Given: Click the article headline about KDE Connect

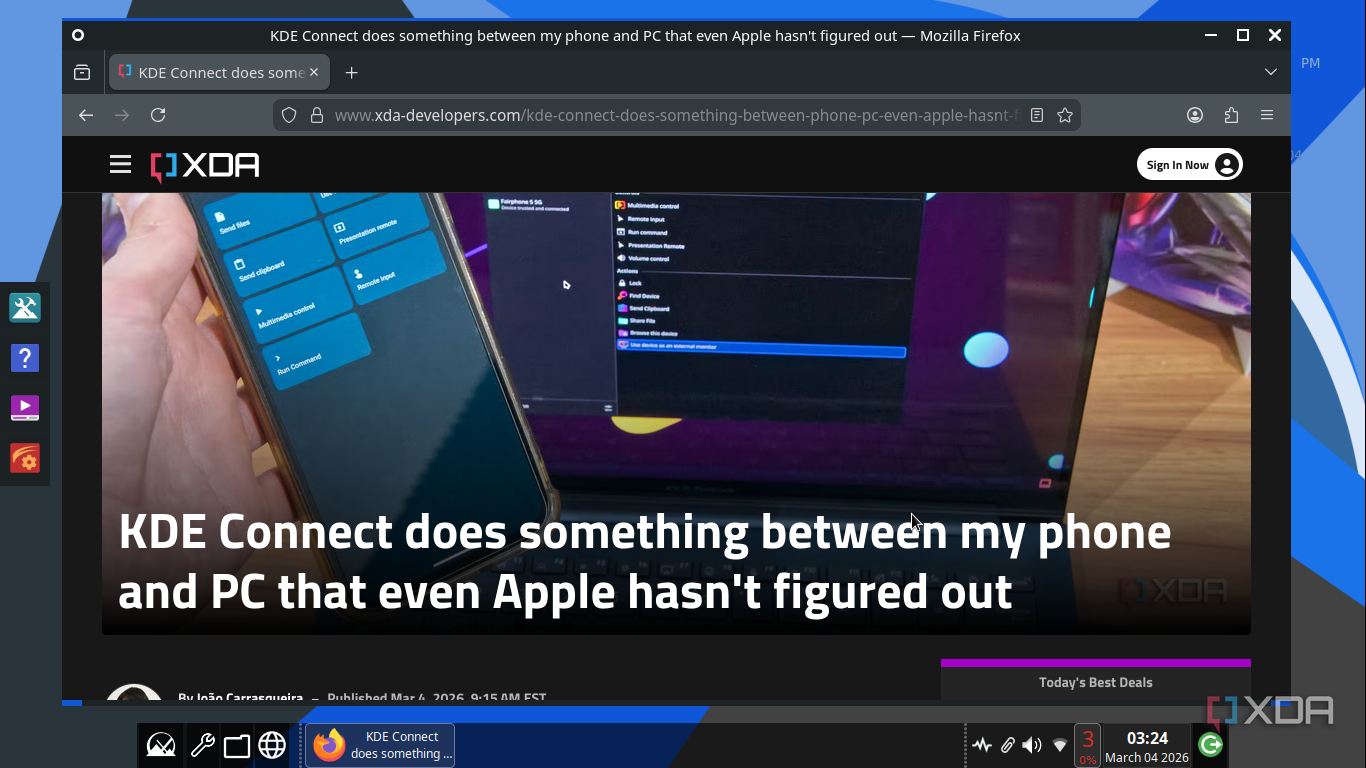Looking at the screenshot, I should 645,562.
